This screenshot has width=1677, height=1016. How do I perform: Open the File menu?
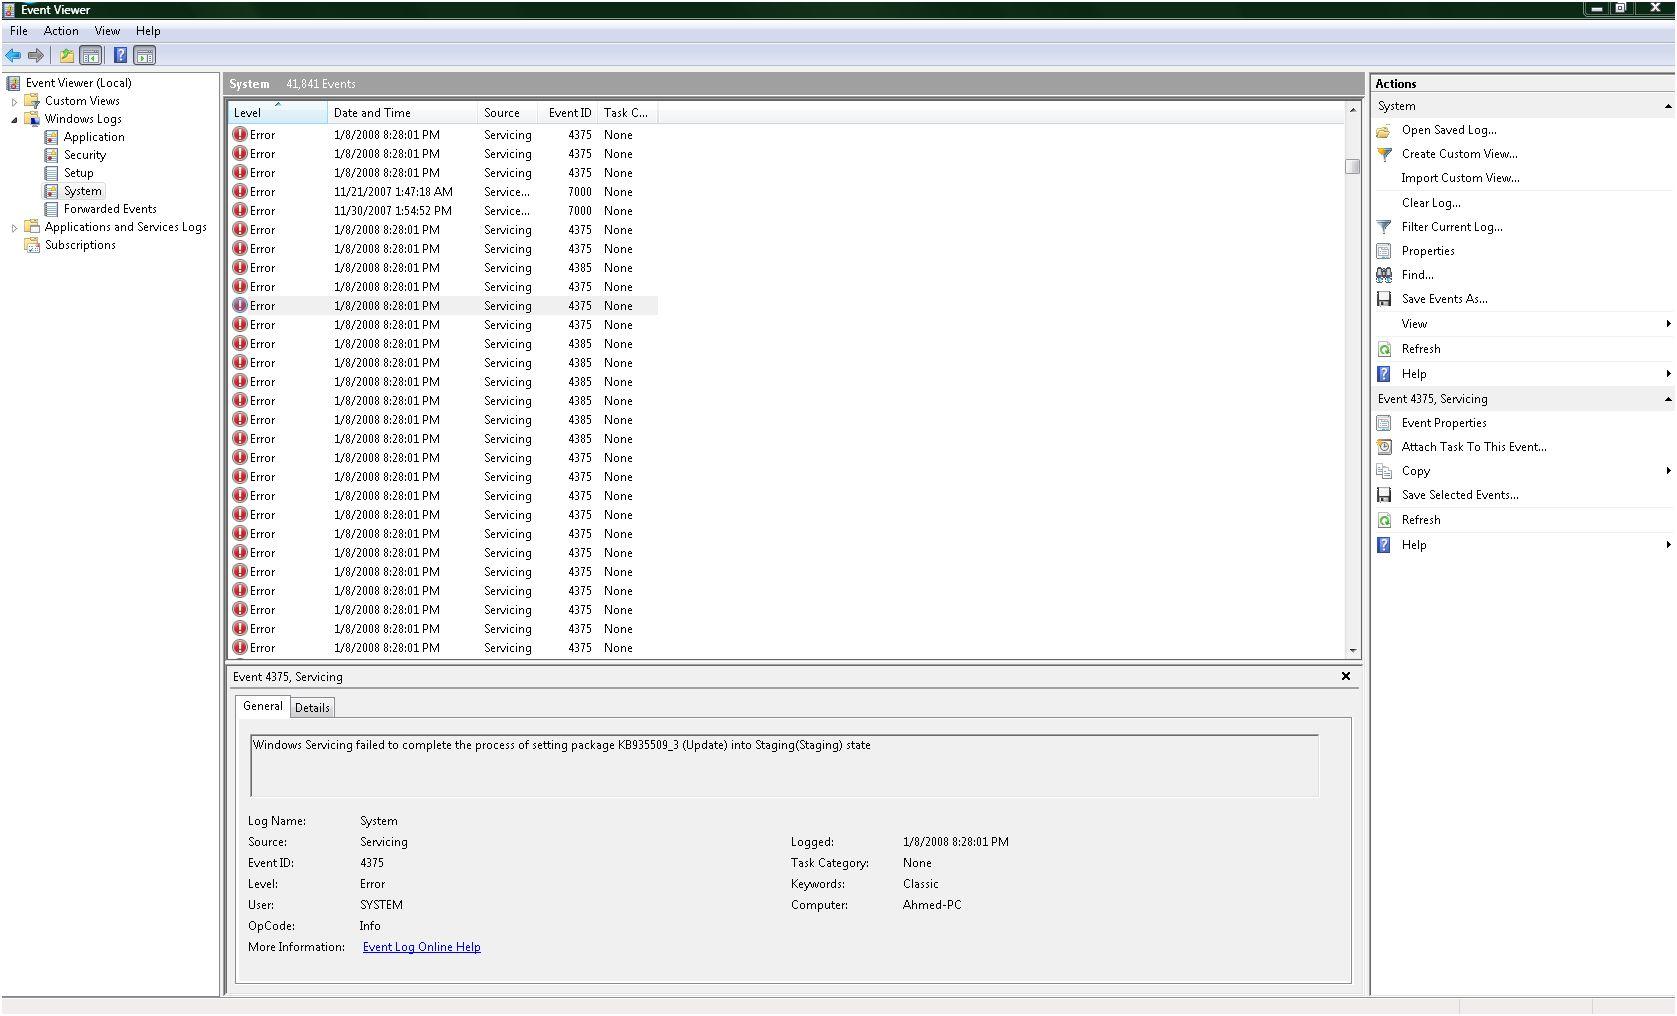pyautogui.click(x=19, y=31)
